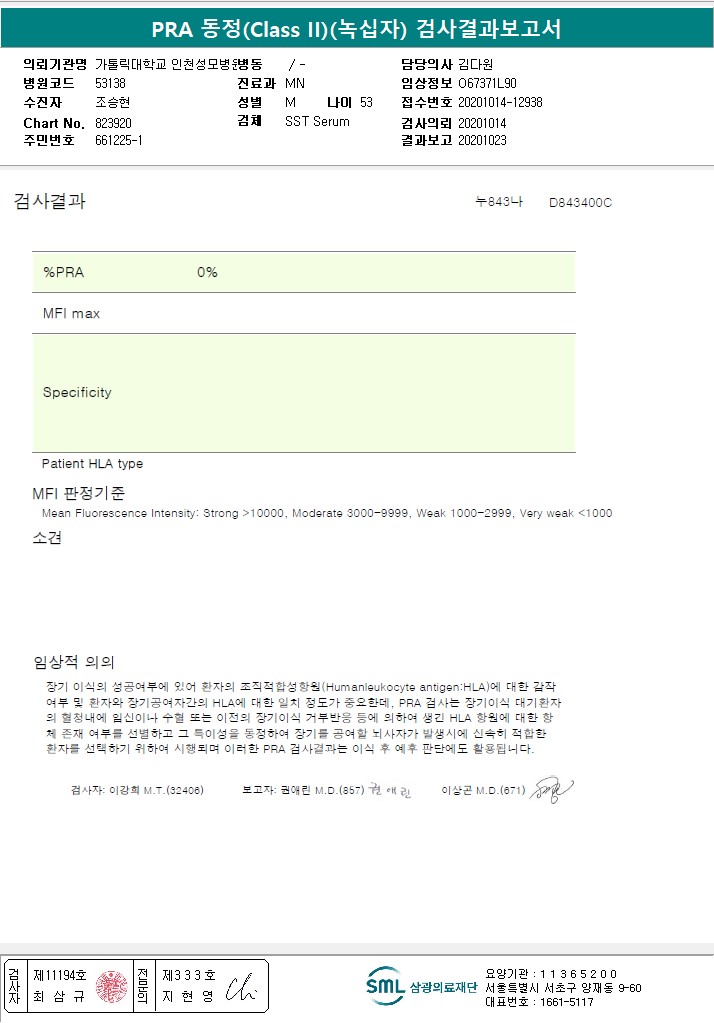Click the red seal stamp in footer
Screen dimensions: 714x1023
(x=112, y=986)
